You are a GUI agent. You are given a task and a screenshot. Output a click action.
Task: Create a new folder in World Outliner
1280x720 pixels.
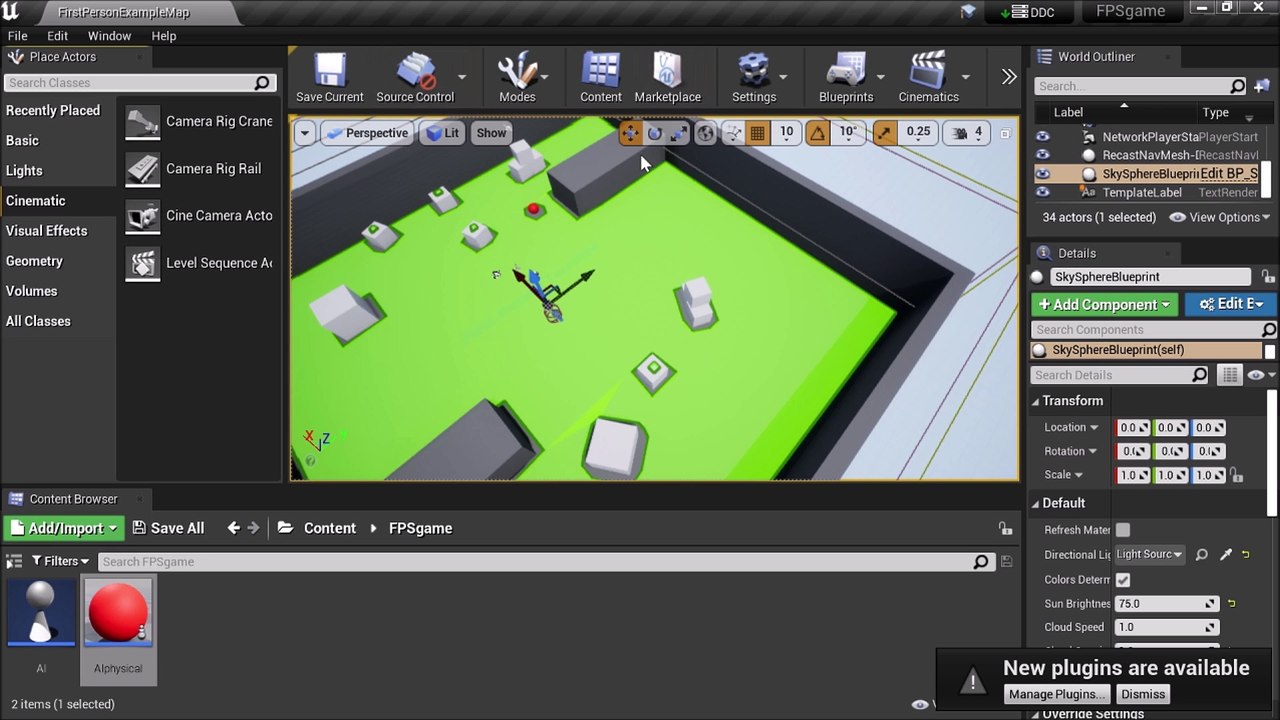[1262, 86]
